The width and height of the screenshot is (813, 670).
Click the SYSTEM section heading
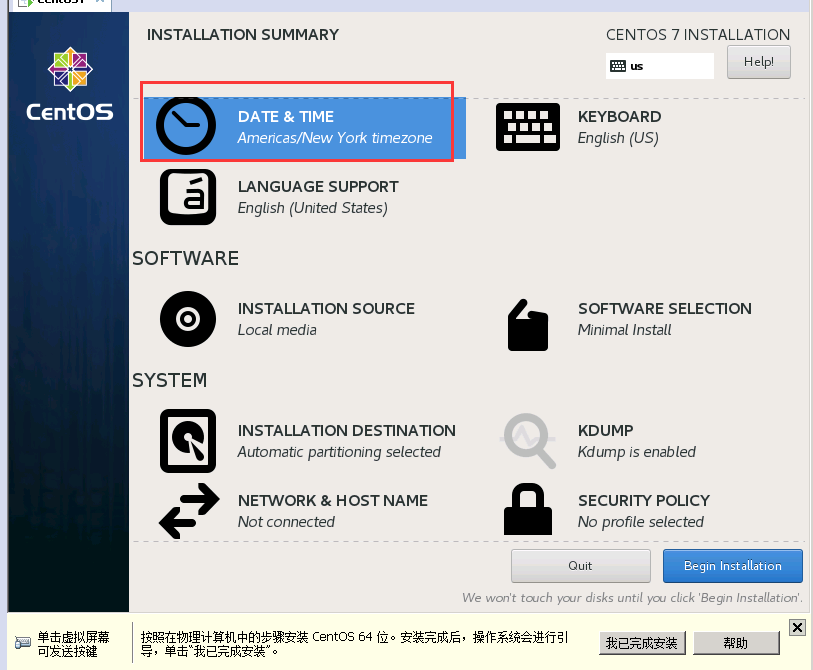(x=170, y=380)
